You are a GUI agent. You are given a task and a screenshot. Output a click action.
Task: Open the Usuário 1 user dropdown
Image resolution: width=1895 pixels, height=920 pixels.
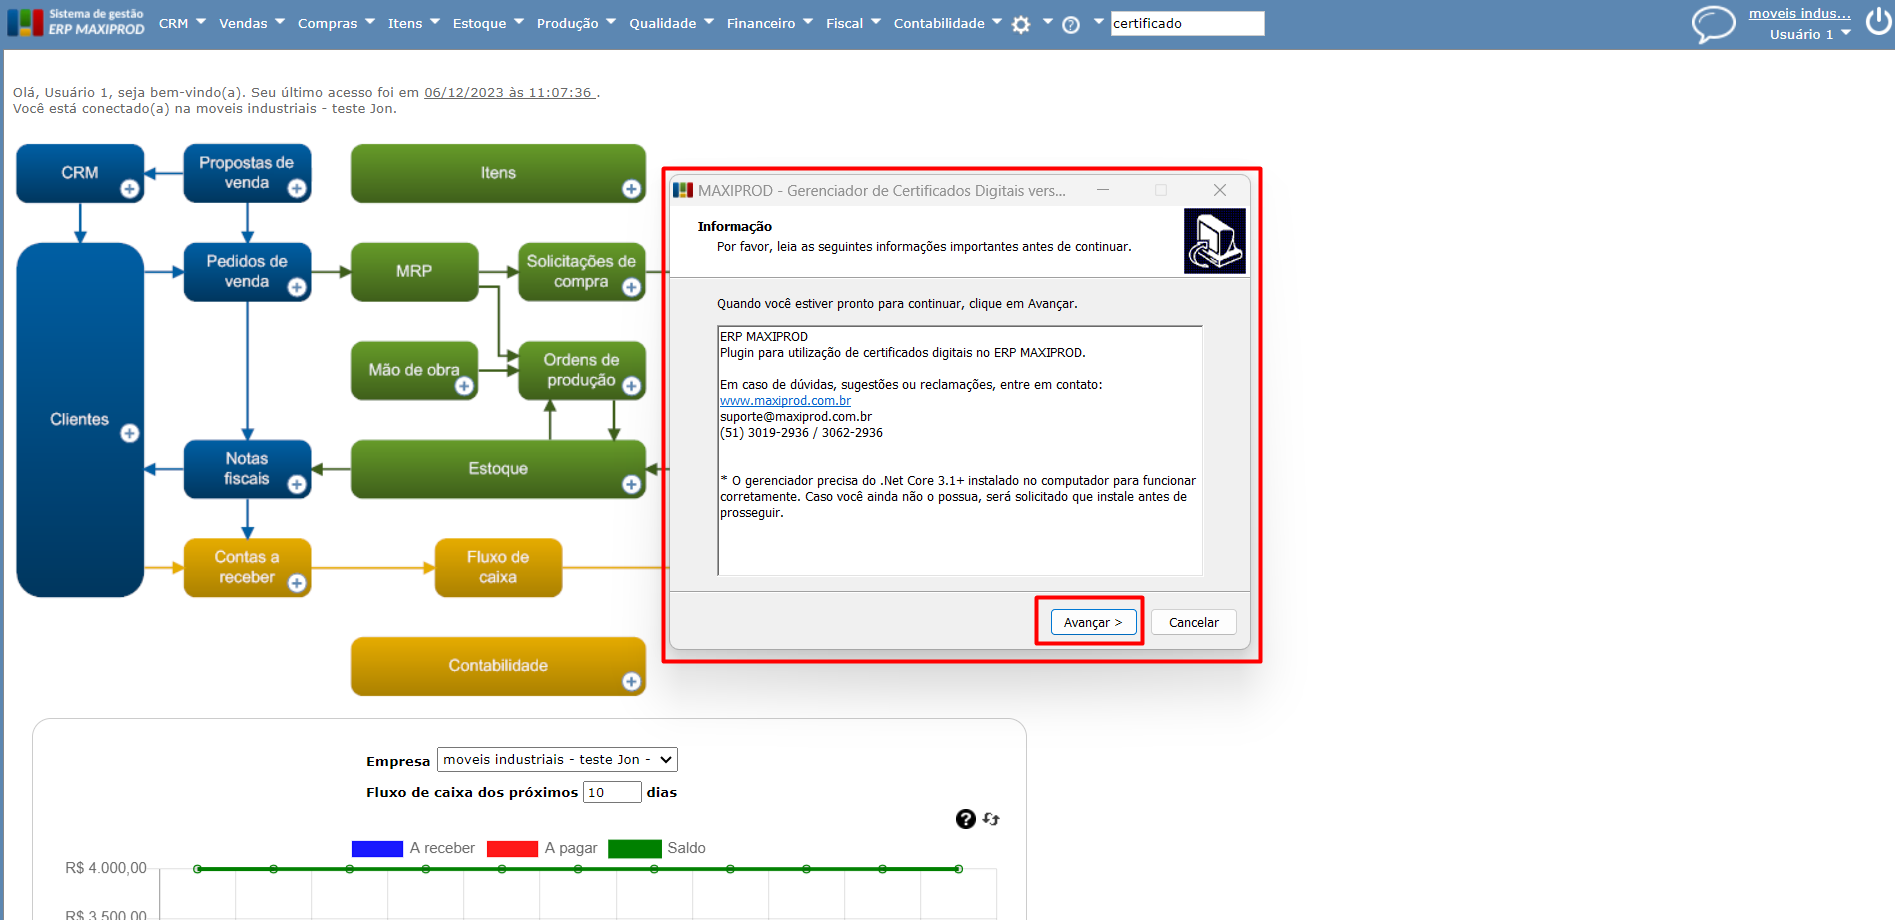click(1810, 34)
